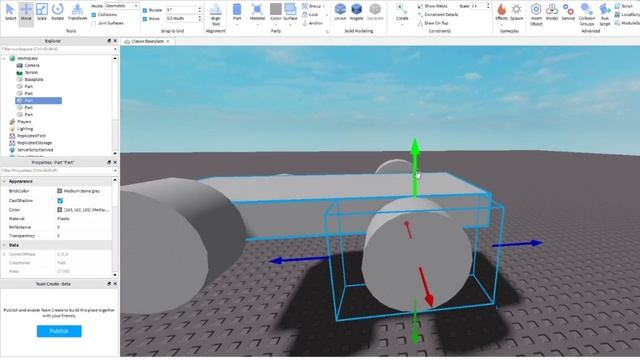Open the Material dropdown arrow
640x360 pixels.
(x=257, y=25)
